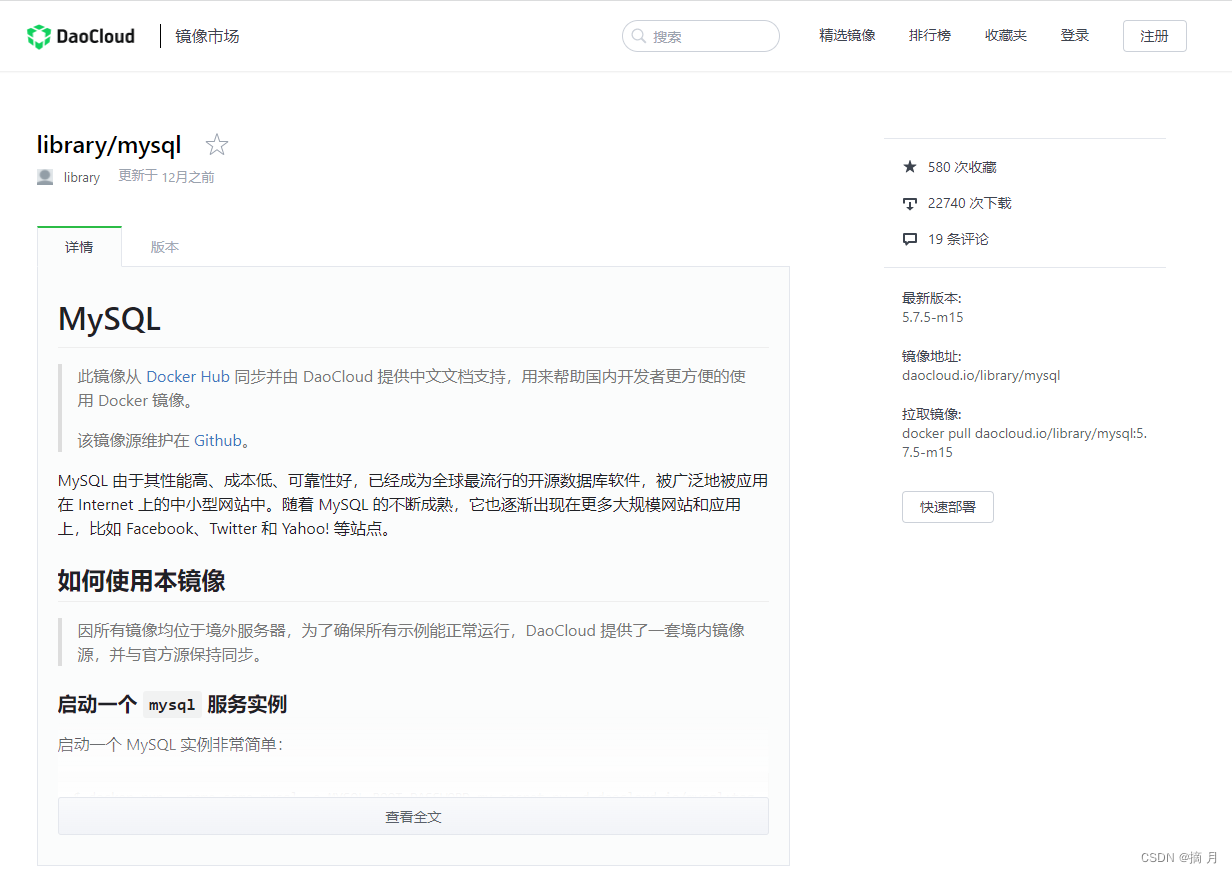Click the 如何使用本镜像 heading
The width and height of the screenshot is (1232, 873).
pos(141,581)
